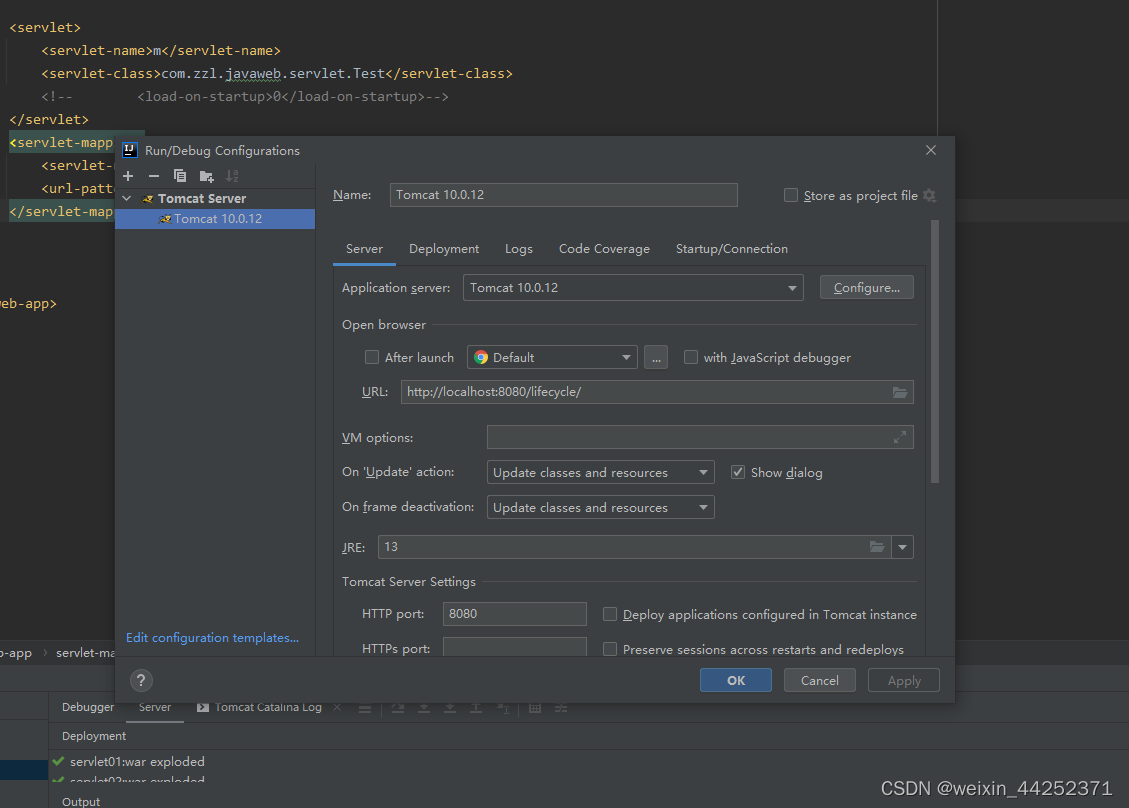Move configuration into a new folder icon

(206, 176)
